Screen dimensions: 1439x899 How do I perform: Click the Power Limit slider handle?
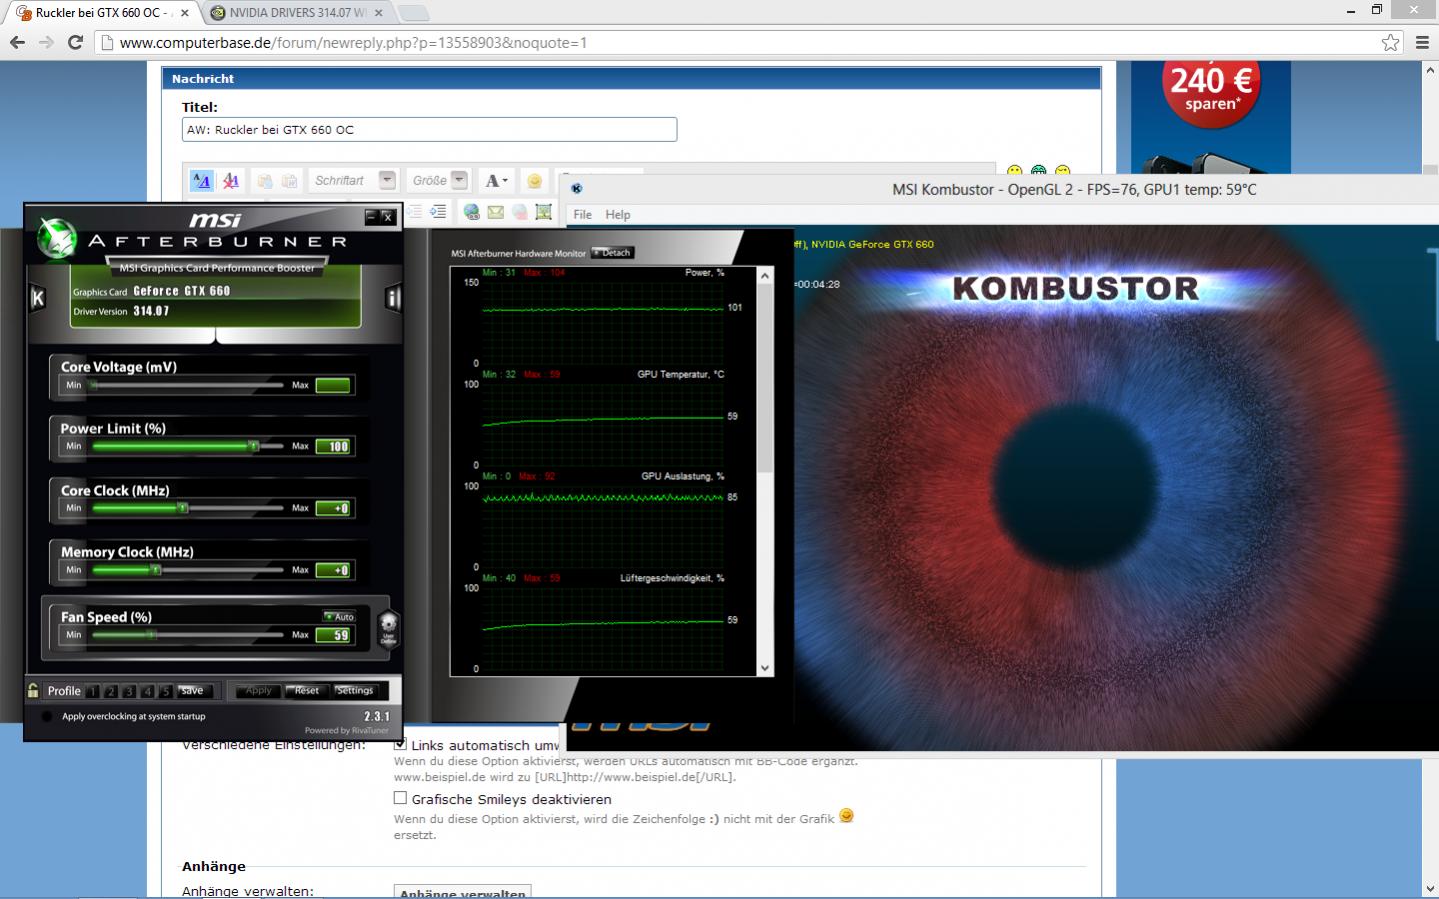254,446
